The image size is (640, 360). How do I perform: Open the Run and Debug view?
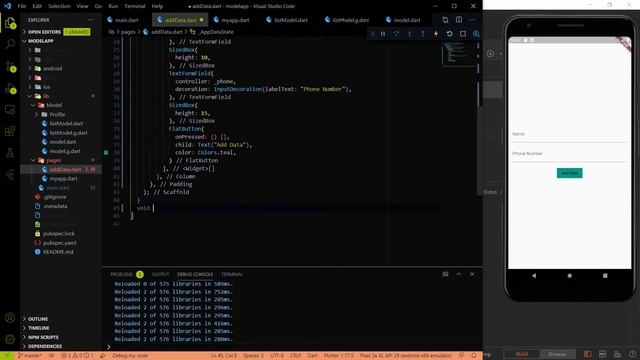tap(10, 88)
